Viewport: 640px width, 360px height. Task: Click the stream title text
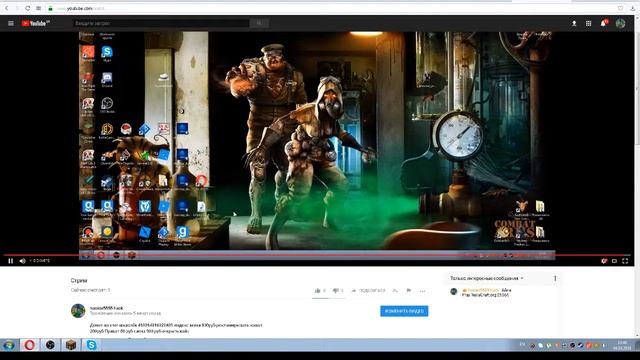[79, 280]
